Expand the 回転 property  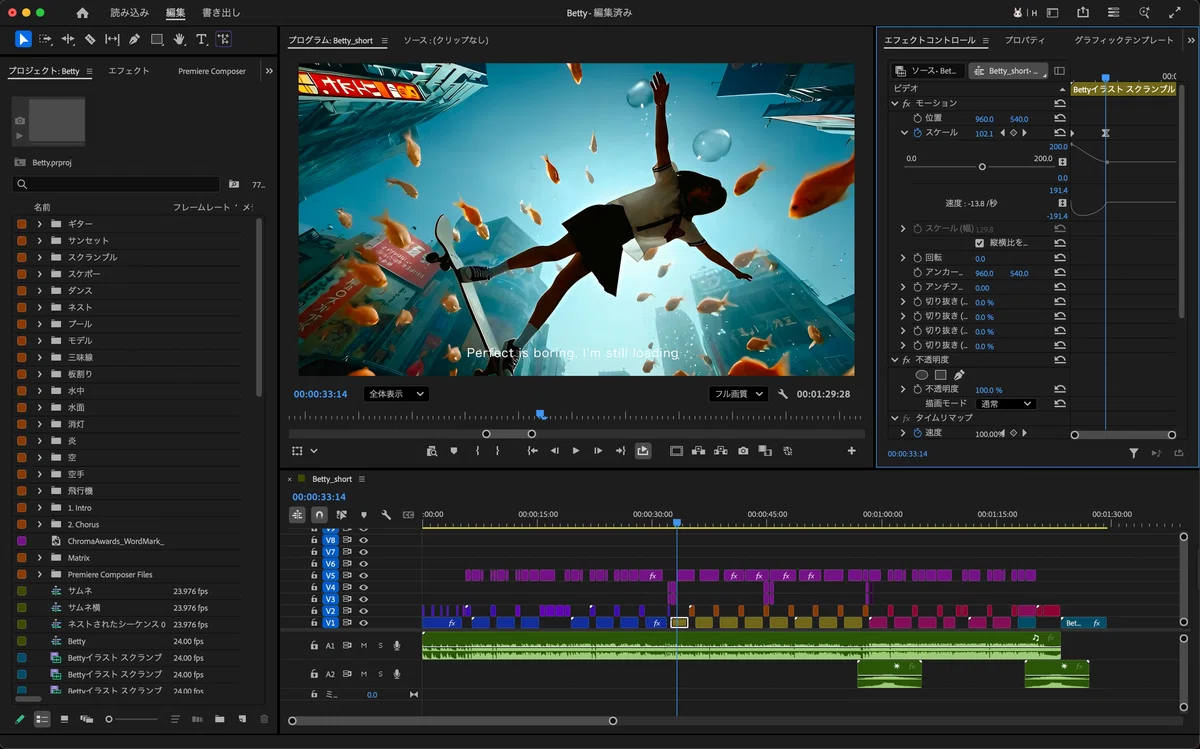[903, 258]
